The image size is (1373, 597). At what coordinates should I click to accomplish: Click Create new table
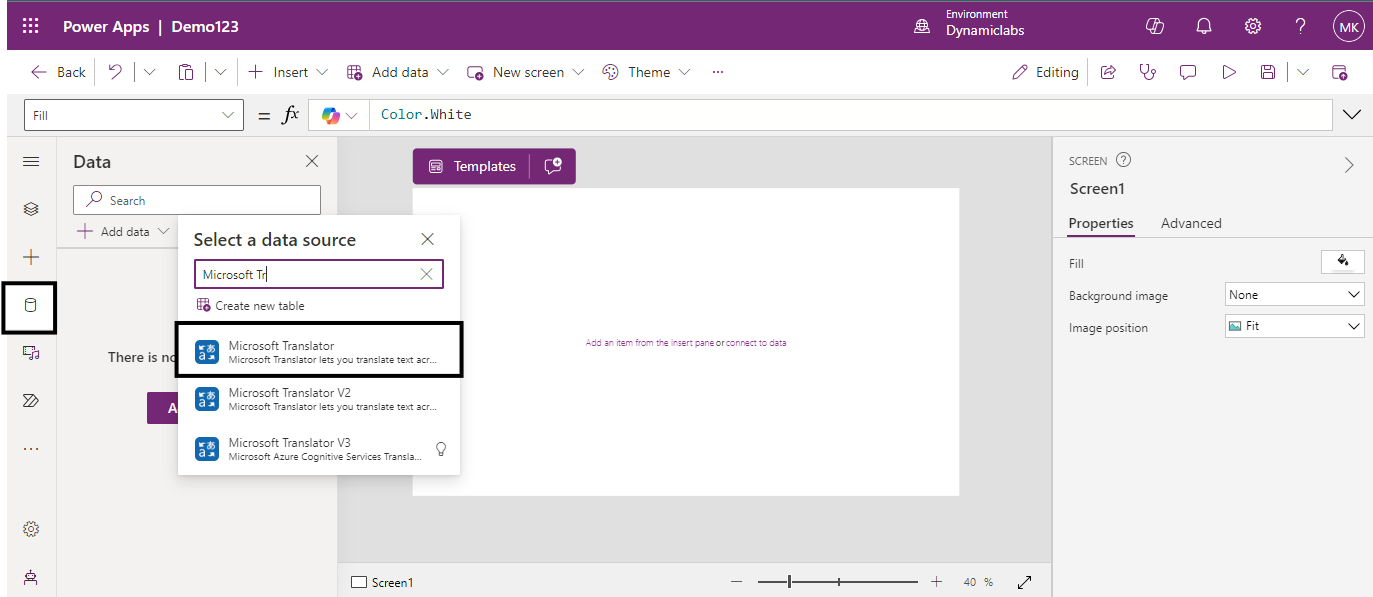pyautogui.click(x=259, y=306)
